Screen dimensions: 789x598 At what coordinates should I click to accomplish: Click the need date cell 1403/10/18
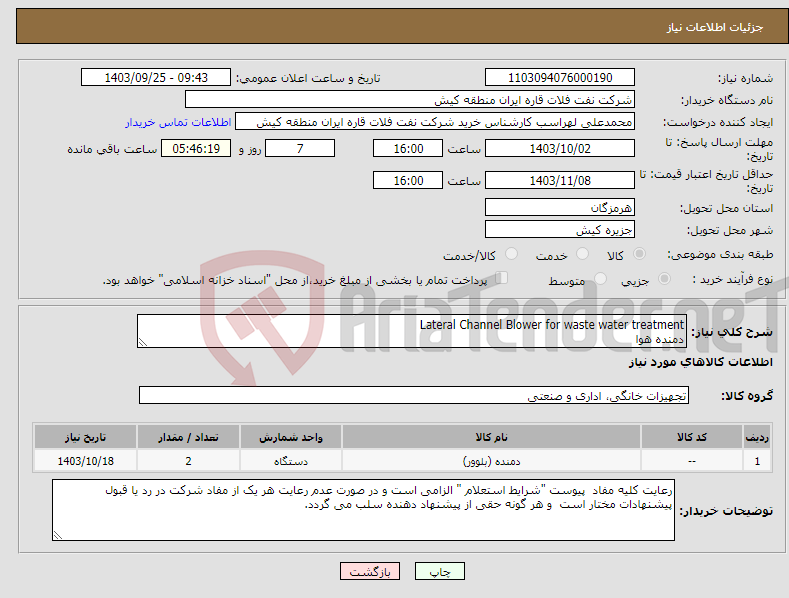tap(86, 461)
